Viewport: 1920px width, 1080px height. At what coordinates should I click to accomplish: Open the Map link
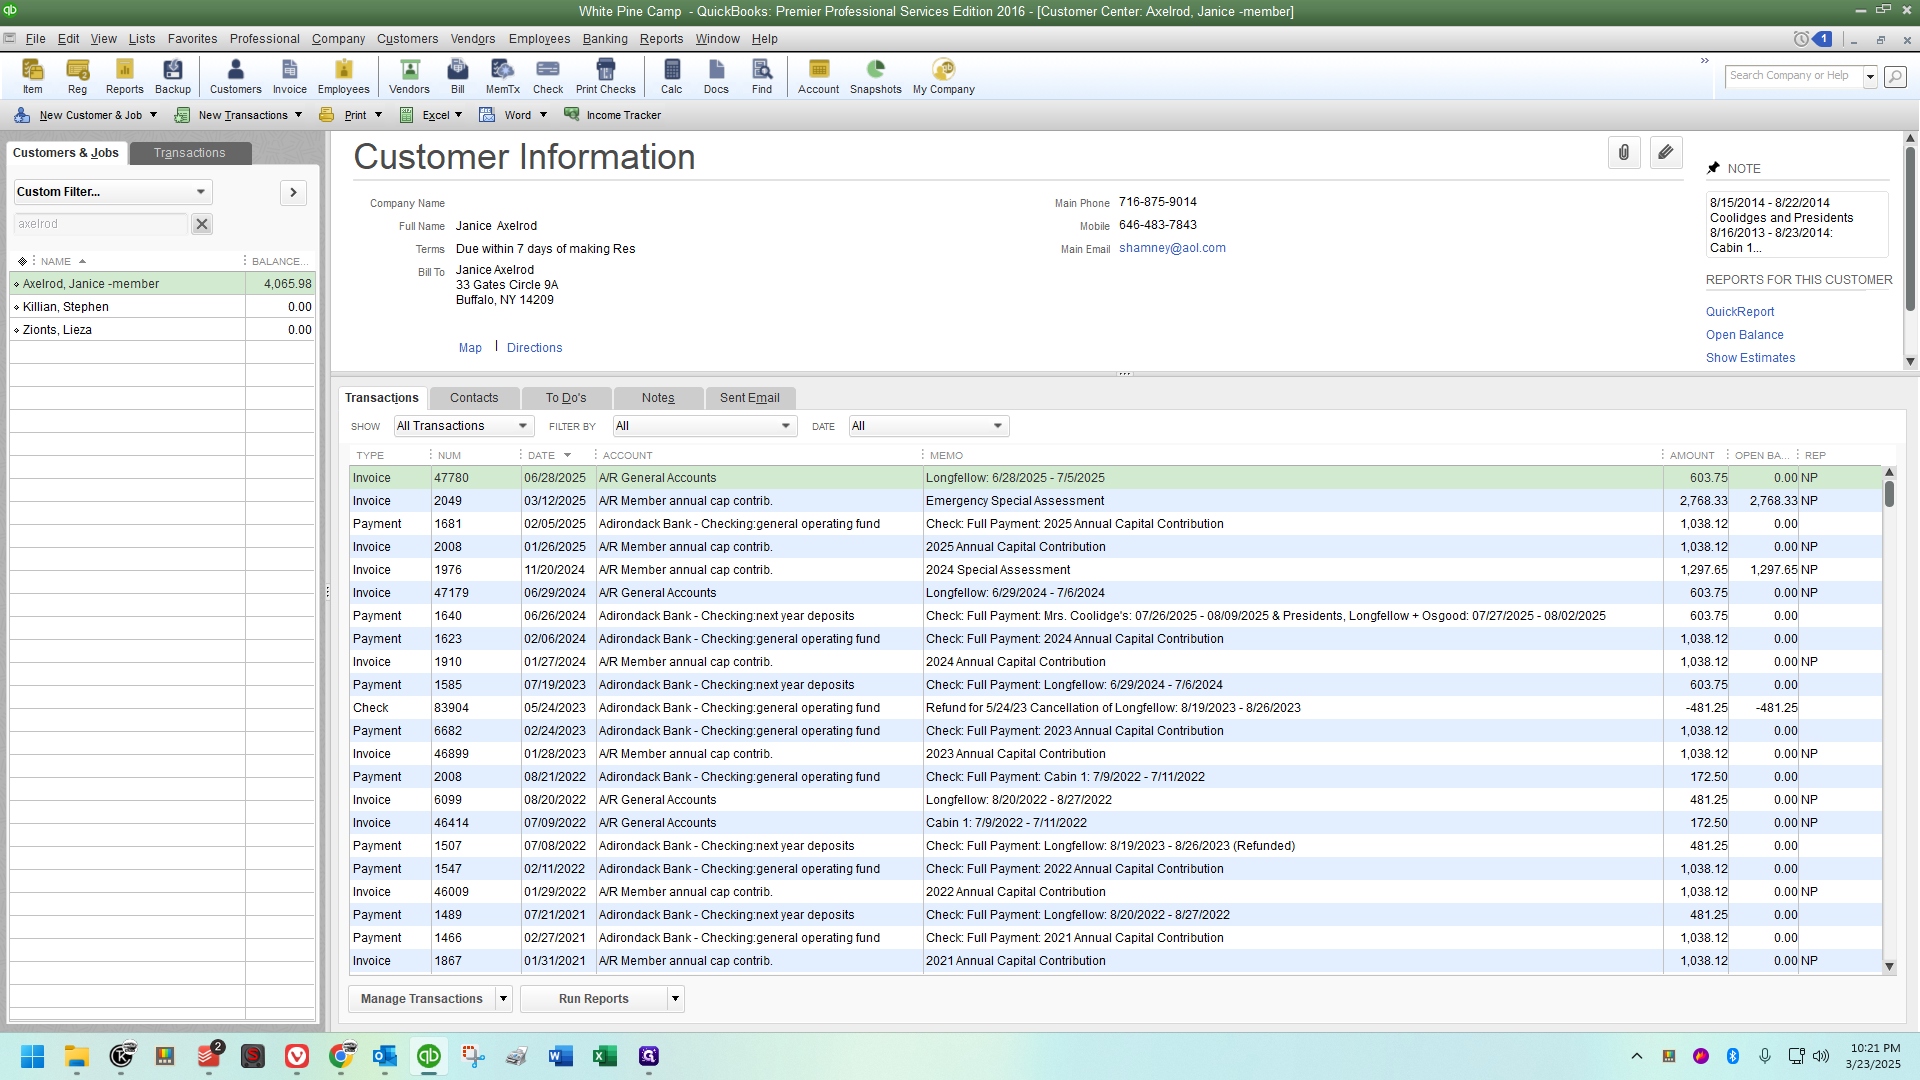(x=470, y=348)
